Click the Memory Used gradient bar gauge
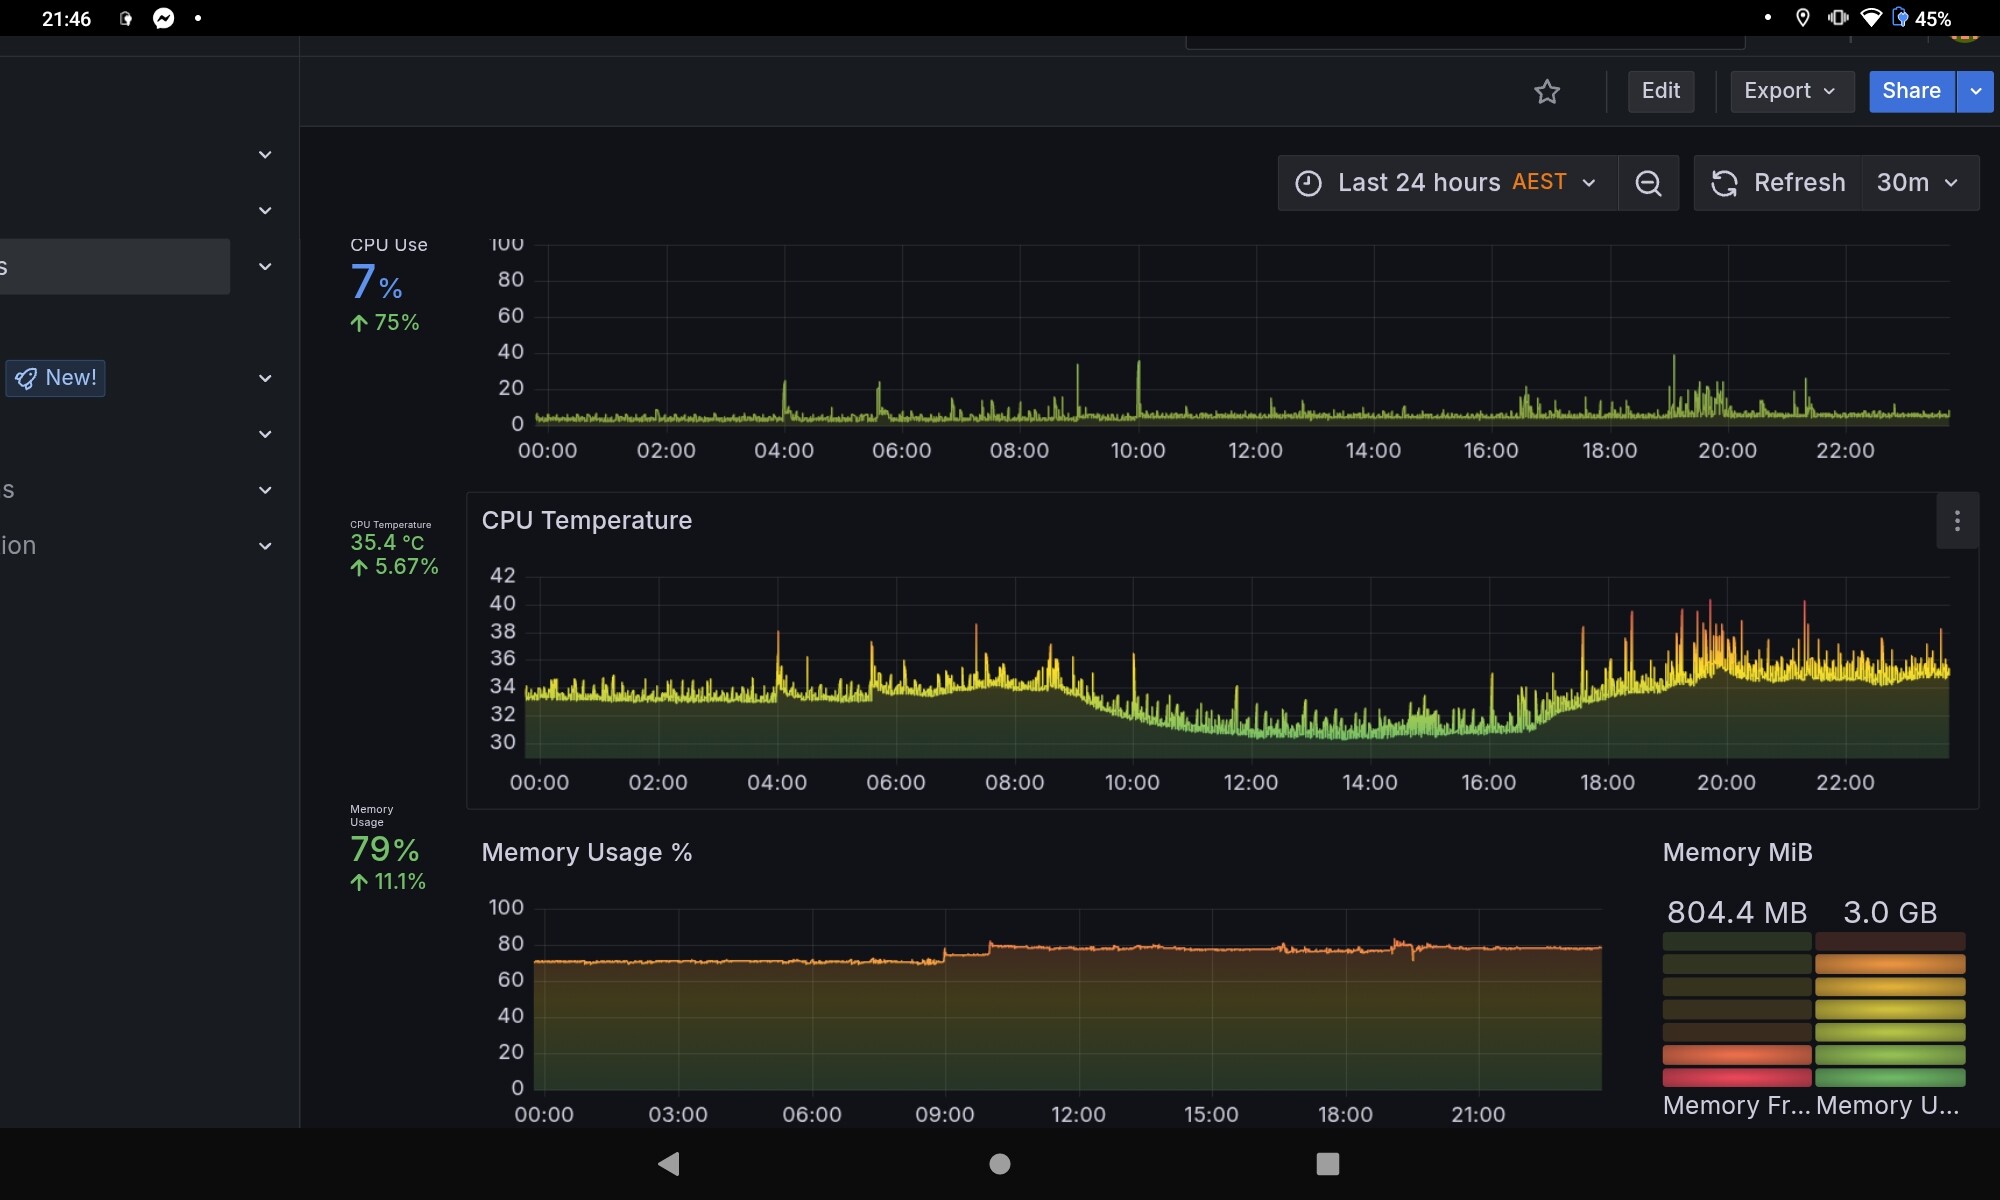This screenshot has width=2000, height=1200. 1890,1009
